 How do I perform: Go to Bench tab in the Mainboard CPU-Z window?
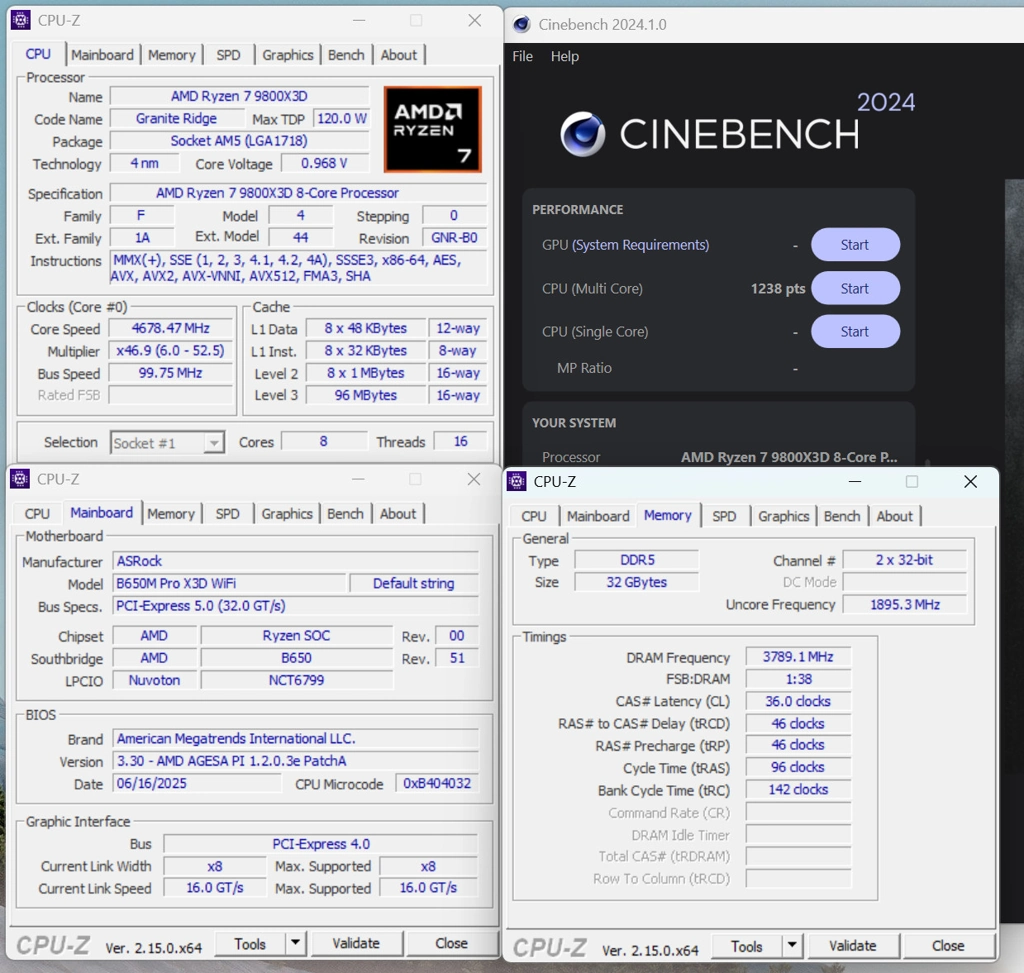tap(345, 514)
